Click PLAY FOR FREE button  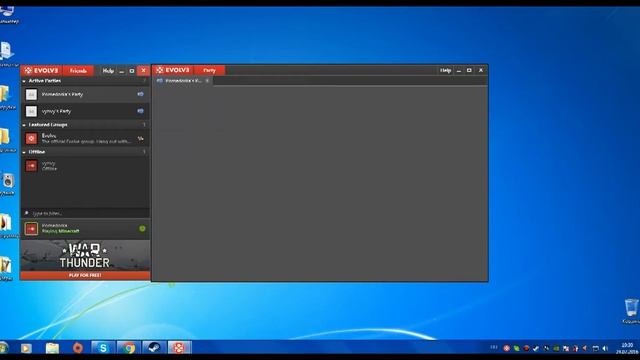85,276
